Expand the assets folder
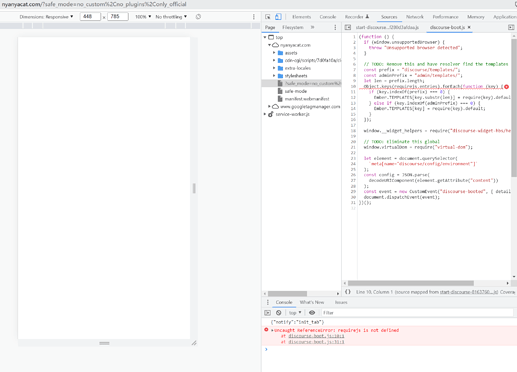The height and width of the screenshot is (372, 517). [274, 53]
